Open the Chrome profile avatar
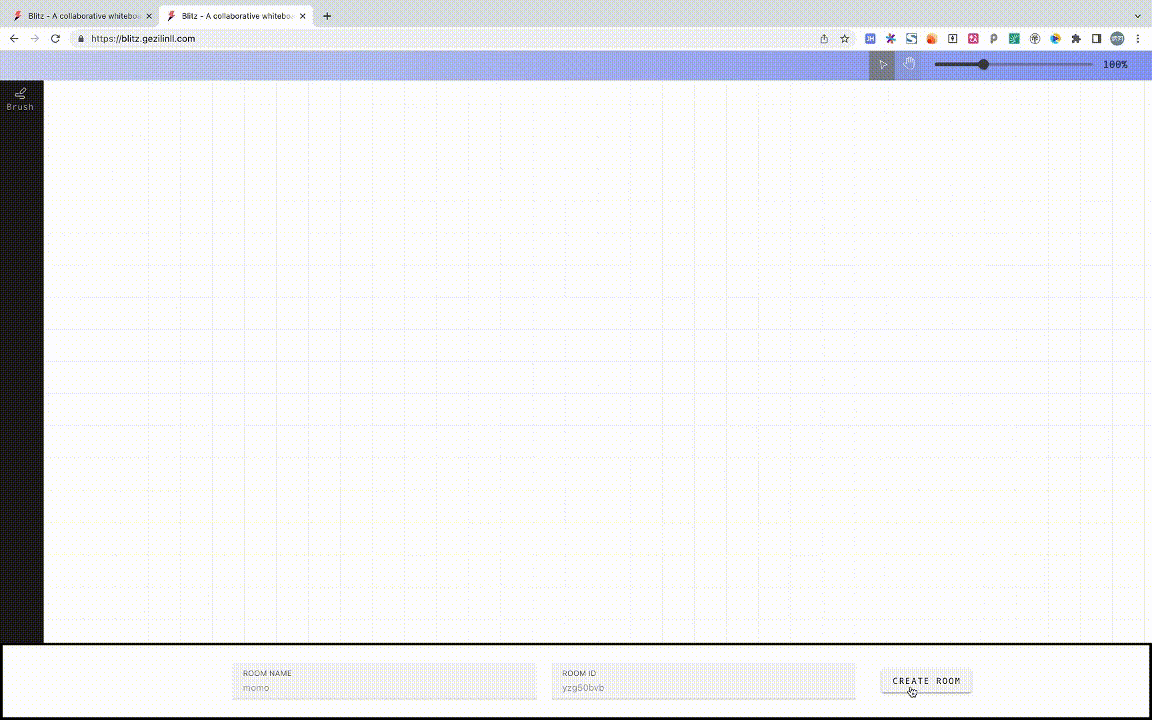Screen dimensions: 1152x720 click(1117, 39)
